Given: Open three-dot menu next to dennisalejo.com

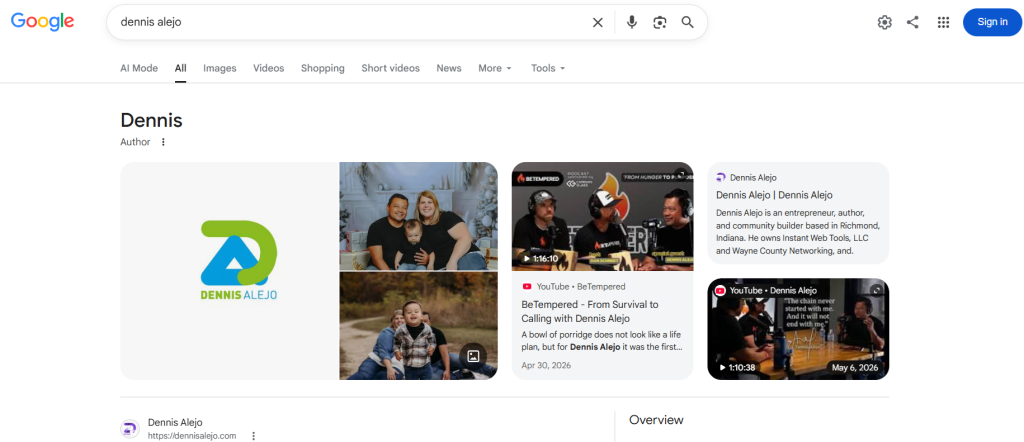Looking at the screenshot, I should pyautogui.click(x=254, y=435).
